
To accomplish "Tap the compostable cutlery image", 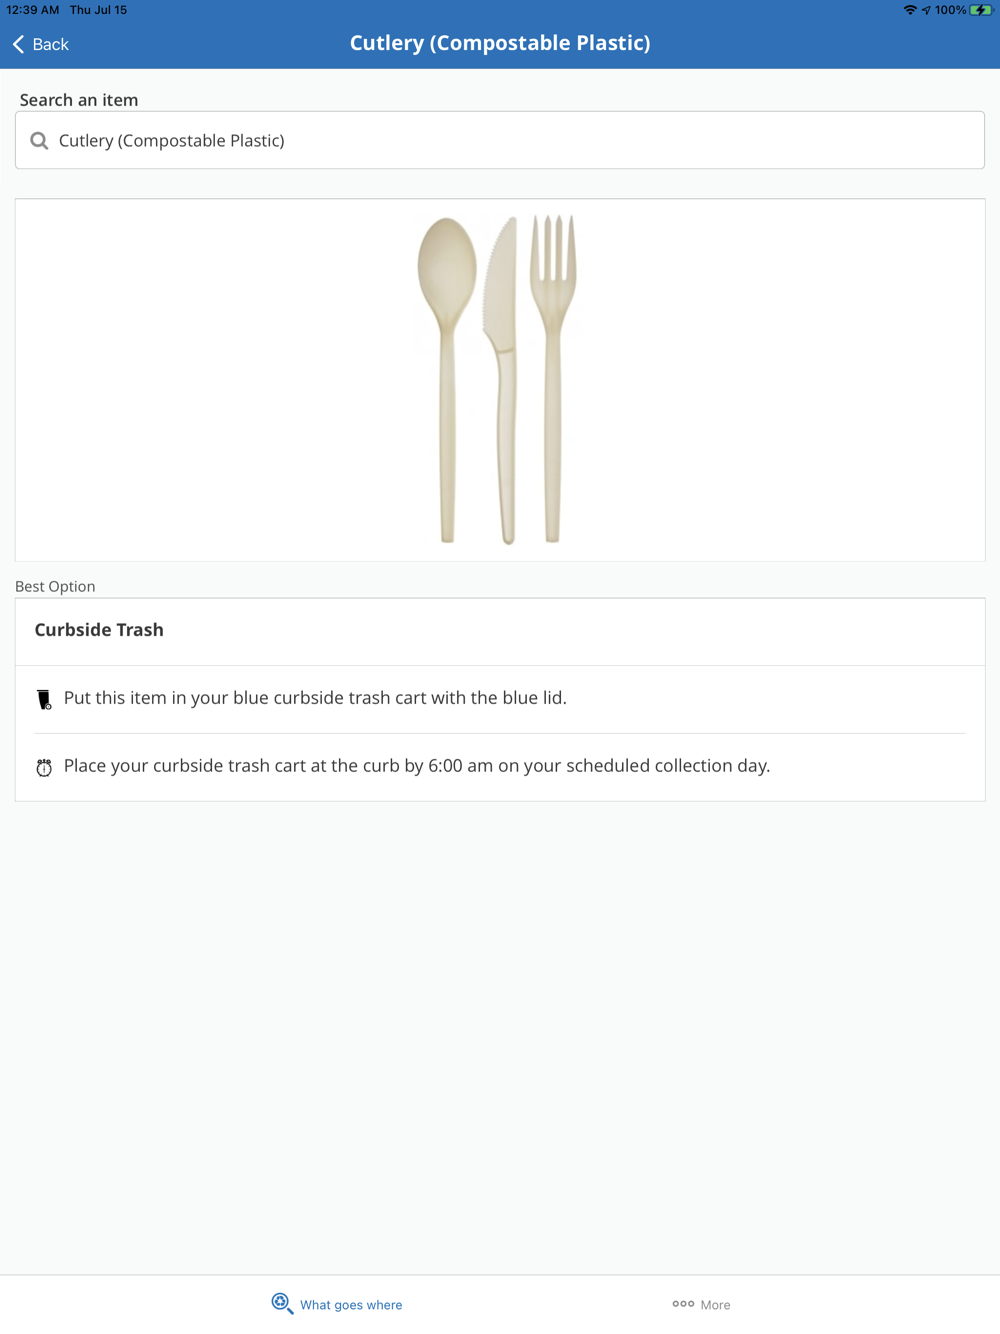I will point(497,380).
